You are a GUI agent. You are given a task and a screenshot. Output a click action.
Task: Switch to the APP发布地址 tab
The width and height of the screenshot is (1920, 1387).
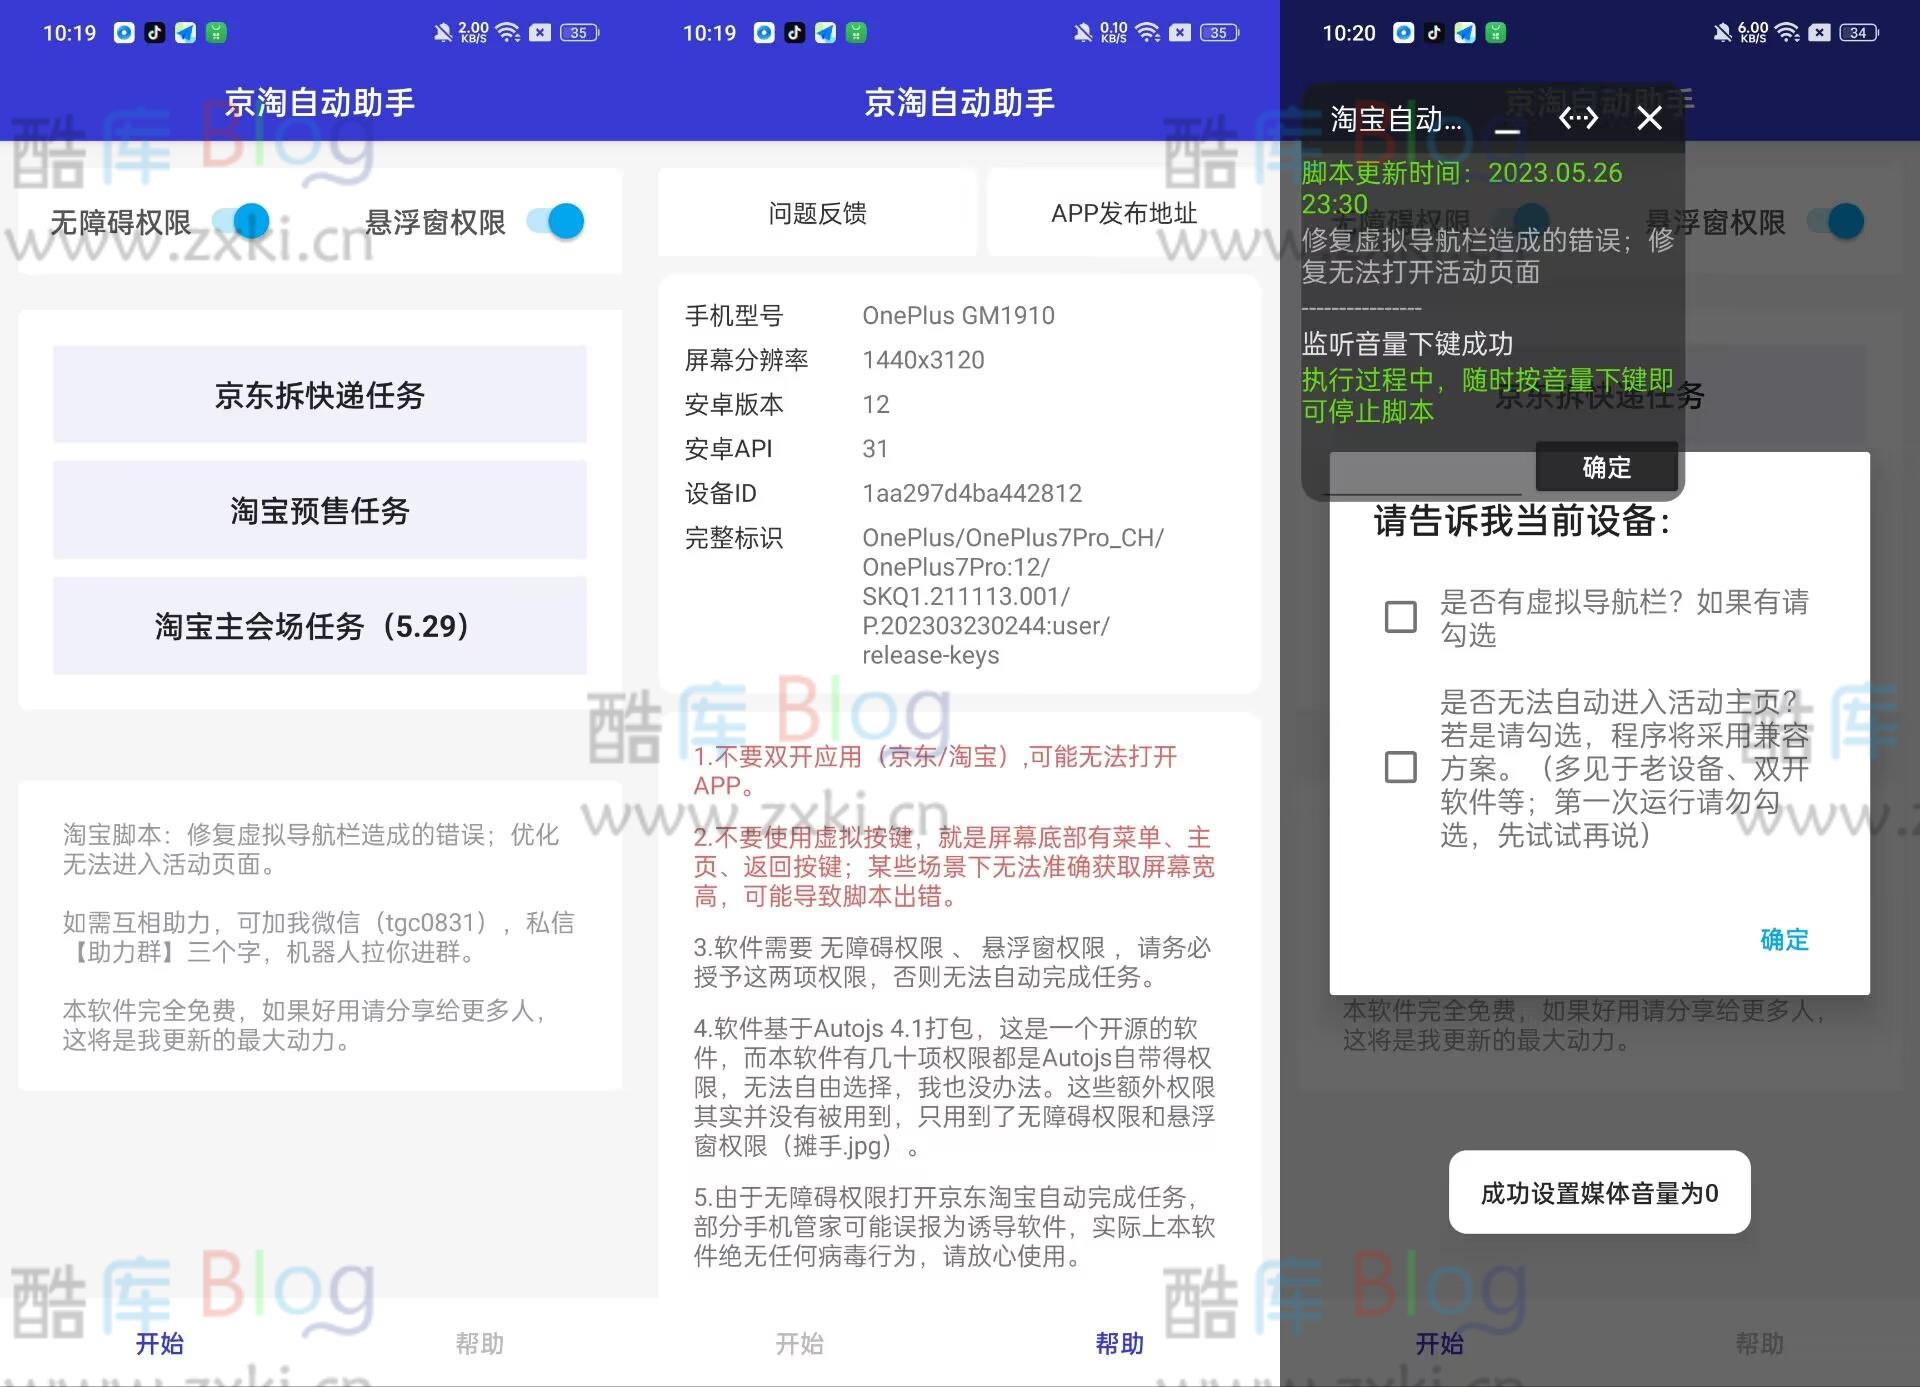tap(1126, 212)
